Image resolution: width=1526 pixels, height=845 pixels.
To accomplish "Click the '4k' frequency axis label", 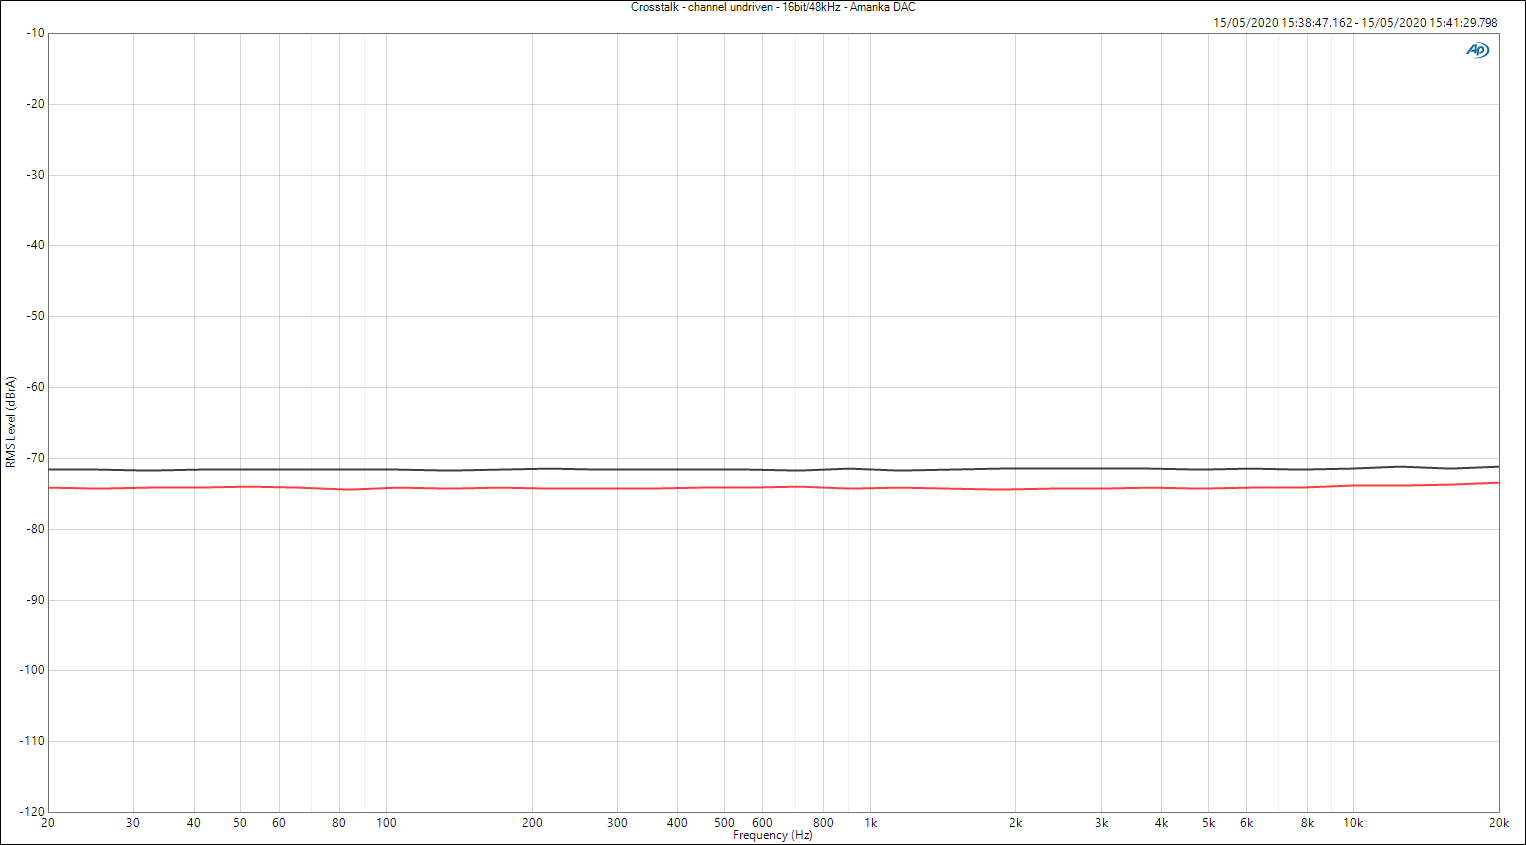I will click(x=1161, y=823).
